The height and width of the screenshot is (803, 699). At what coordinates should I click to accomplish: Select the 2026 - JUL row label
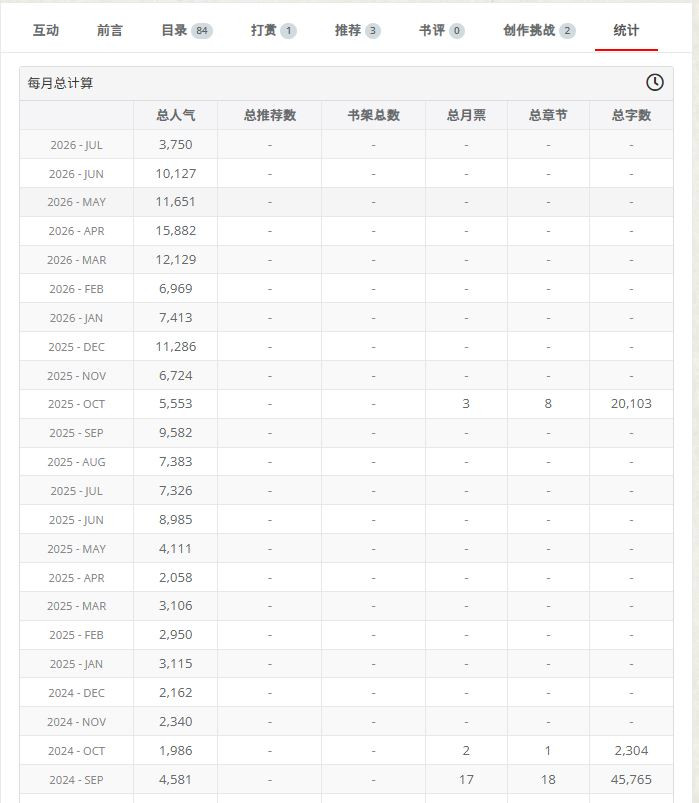[x=76, y=145]
